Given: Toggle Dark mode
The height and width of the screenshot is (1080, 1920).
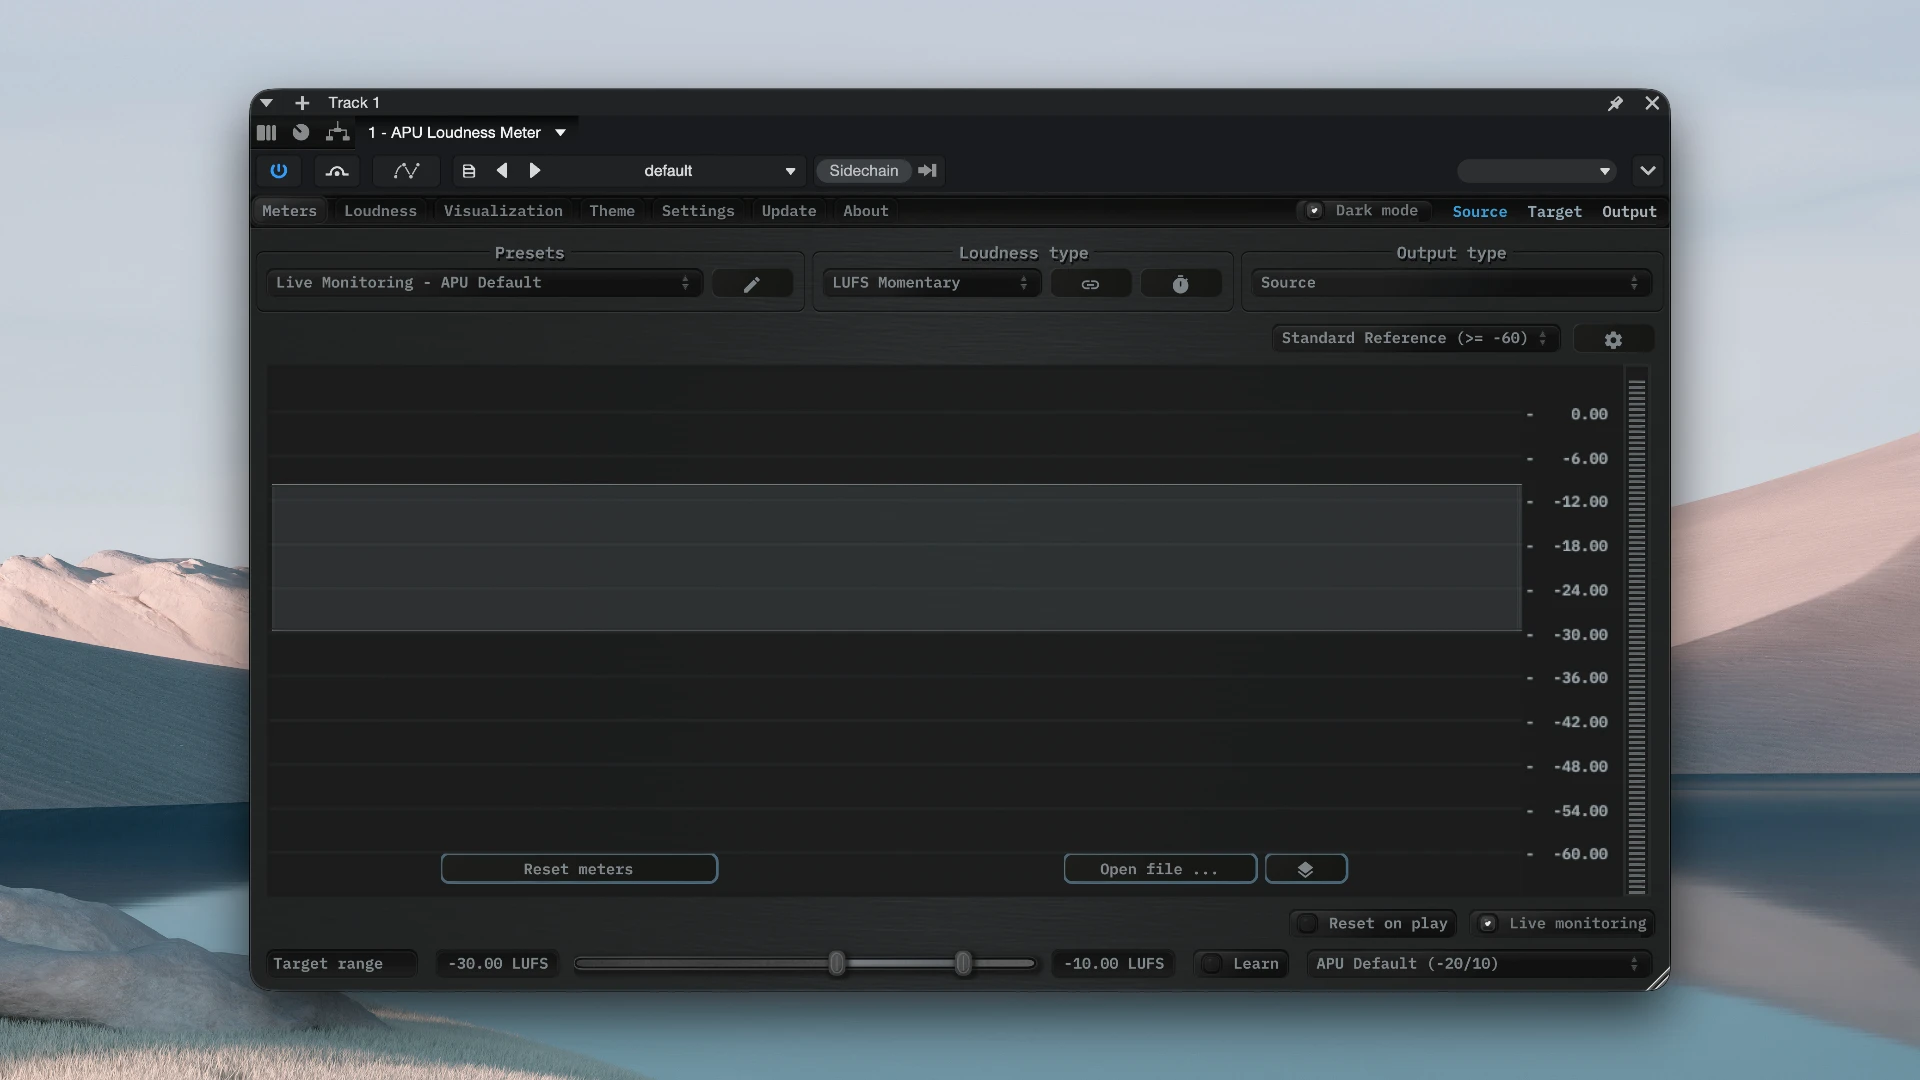Looking at the screenshot, I should point(1362,211).
